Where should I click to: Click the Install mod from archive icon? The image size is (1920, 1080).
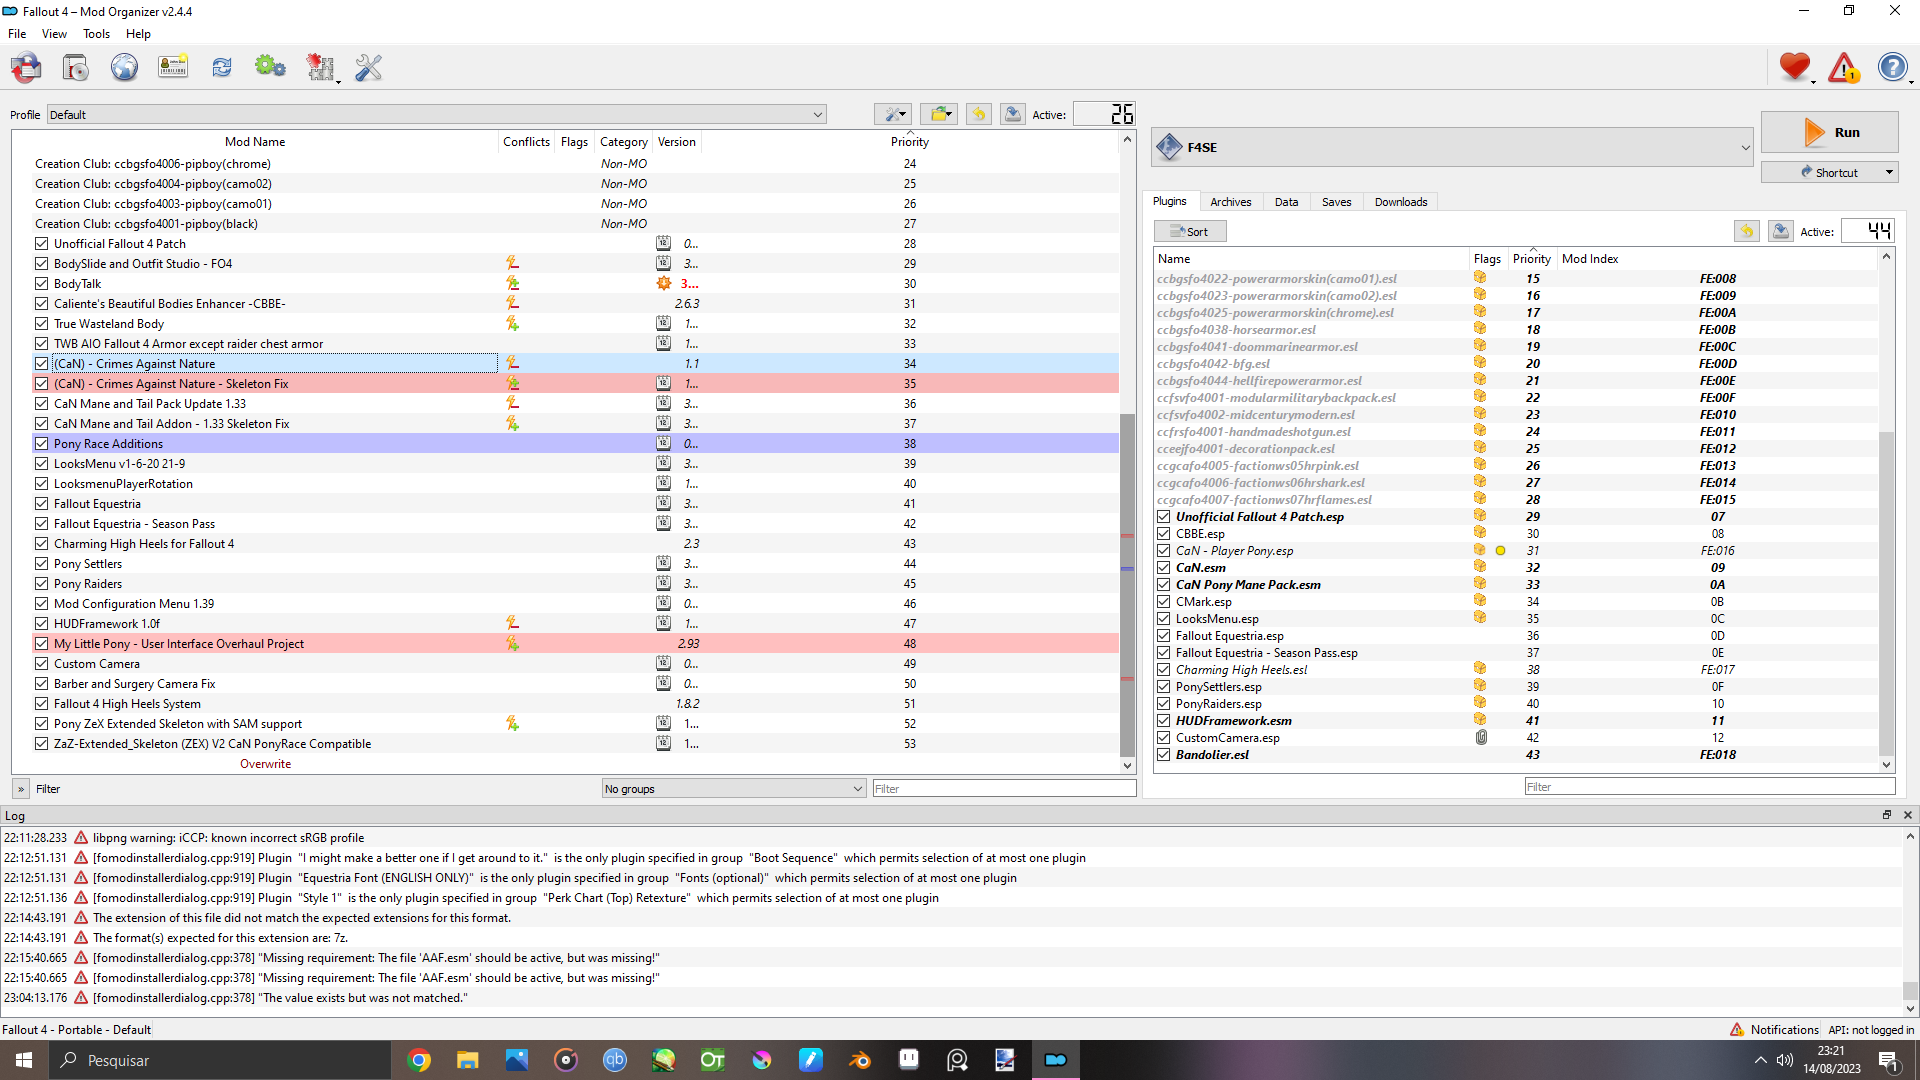[x=75, y=68]
